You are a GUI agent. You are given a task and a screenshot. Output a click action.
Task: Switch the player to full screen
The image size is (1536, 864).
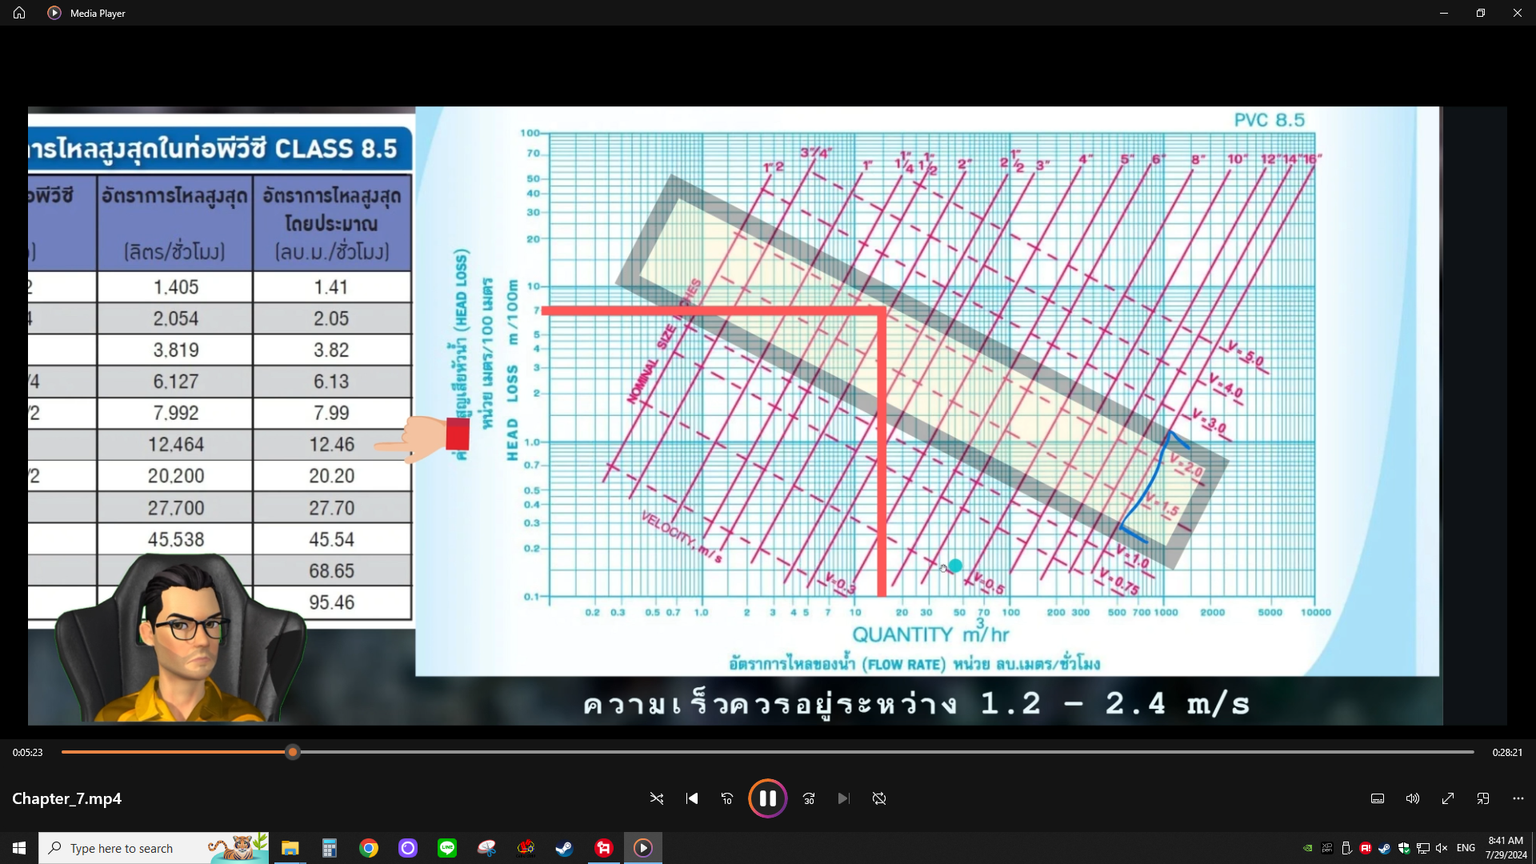[x=1447, y=799]
